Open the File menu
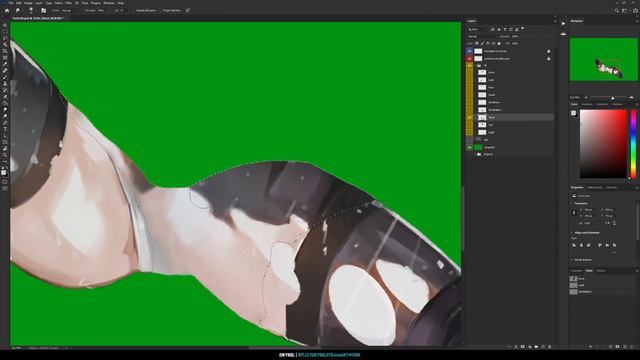This screenshot has height=360, width=640. click(11, 3)
